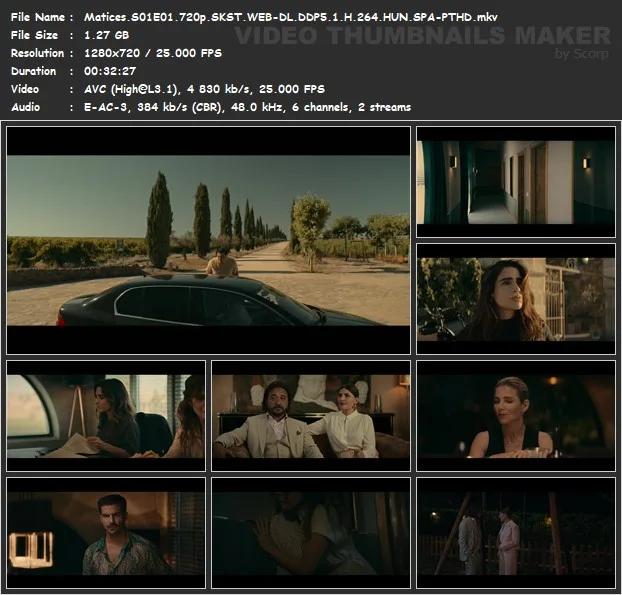Select thumbnail of man in patterned shirt
Image resolution: width=622 pixels, height=595 pixels.
106,533
